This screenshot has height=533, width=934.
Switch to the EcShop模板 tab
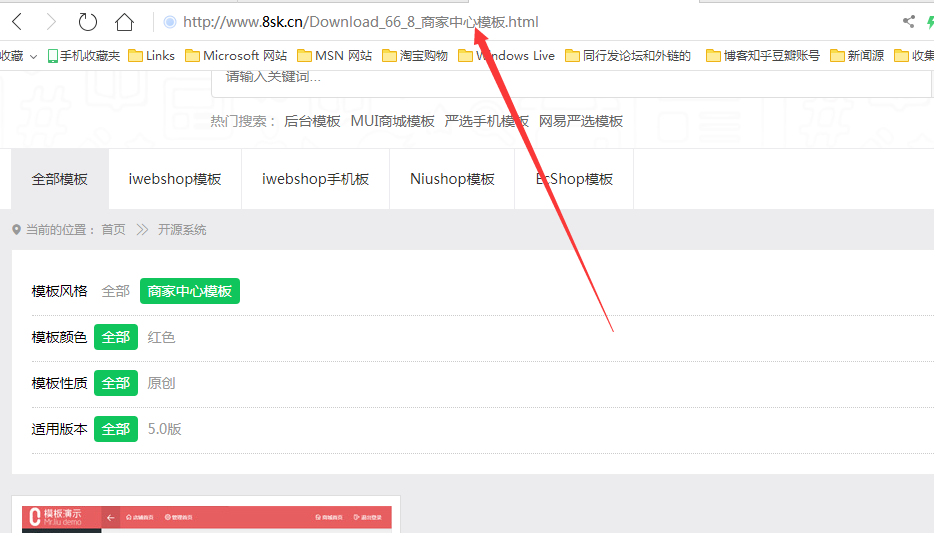(574, 179)
